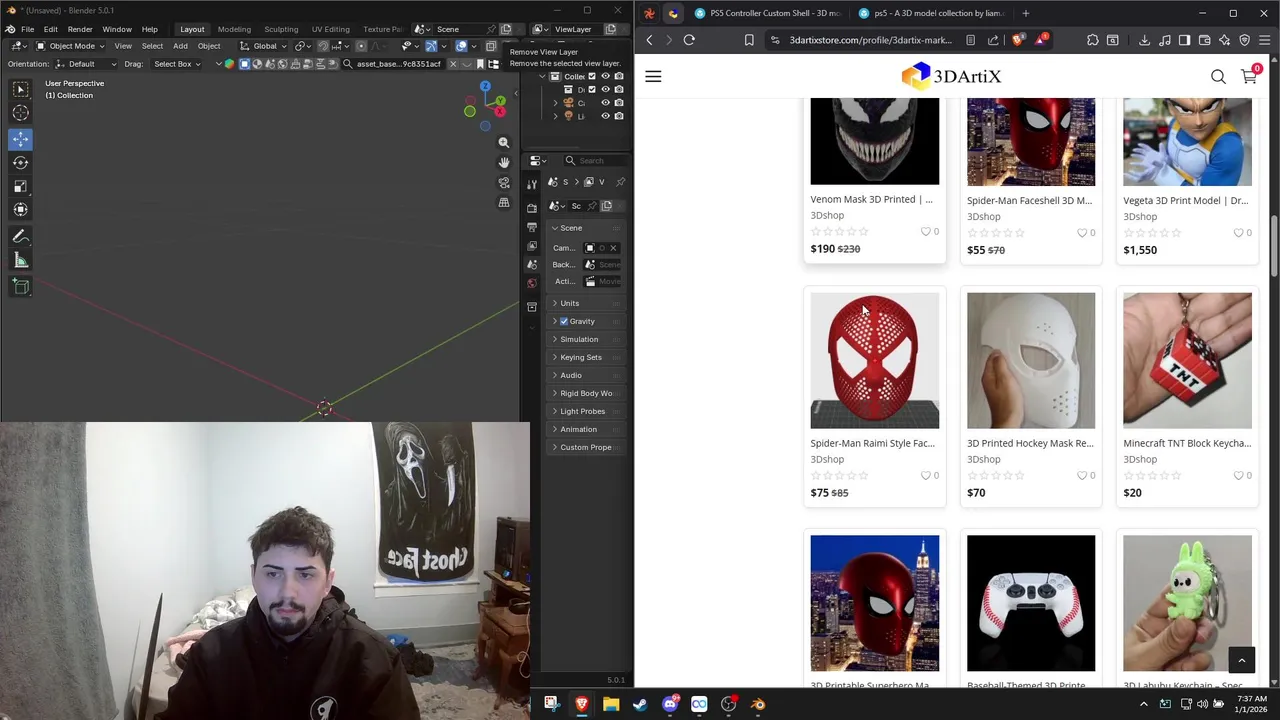1280x720 pixels.
Task: Toggle camera view icon in viewport
Action: pos(504,182)
